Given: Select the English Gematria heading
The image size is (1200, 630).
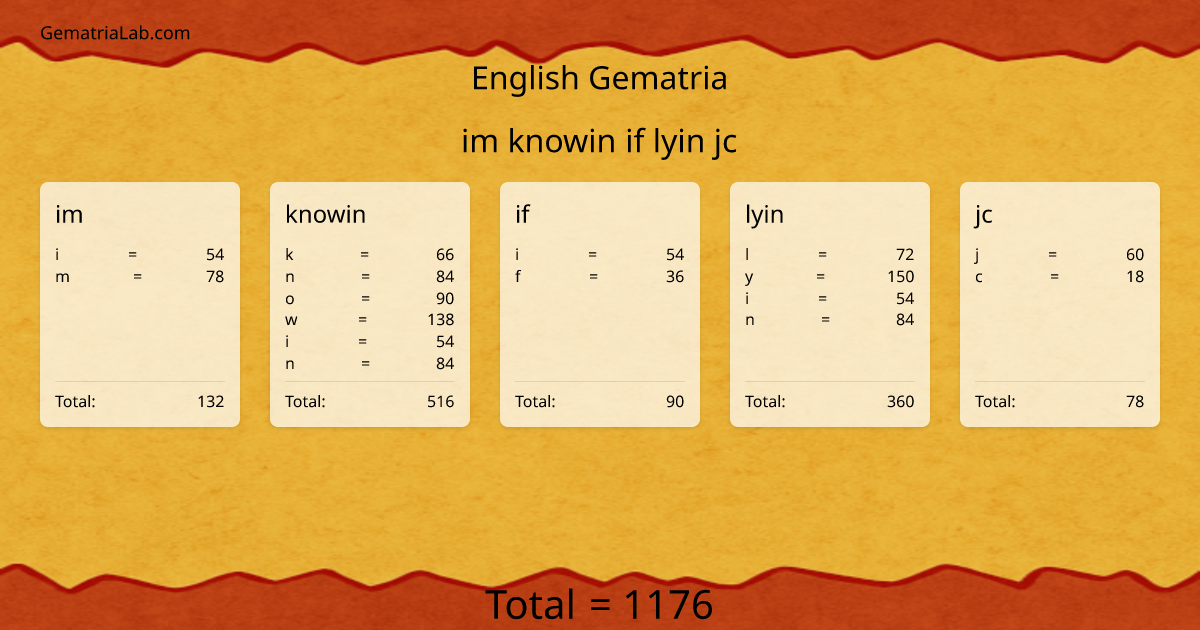Looking at the screenshot, I should point(599,78).
